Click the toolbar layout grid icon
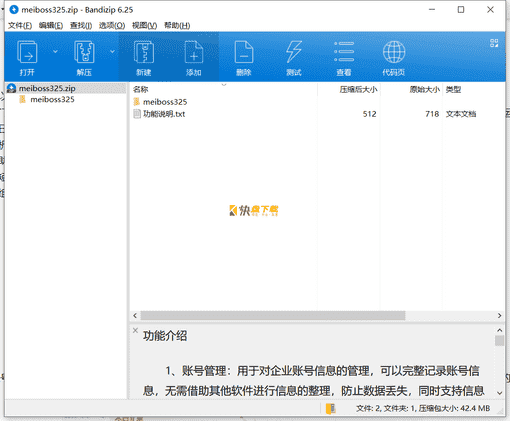This screenshot has width=510, height=421. [494, 43]
